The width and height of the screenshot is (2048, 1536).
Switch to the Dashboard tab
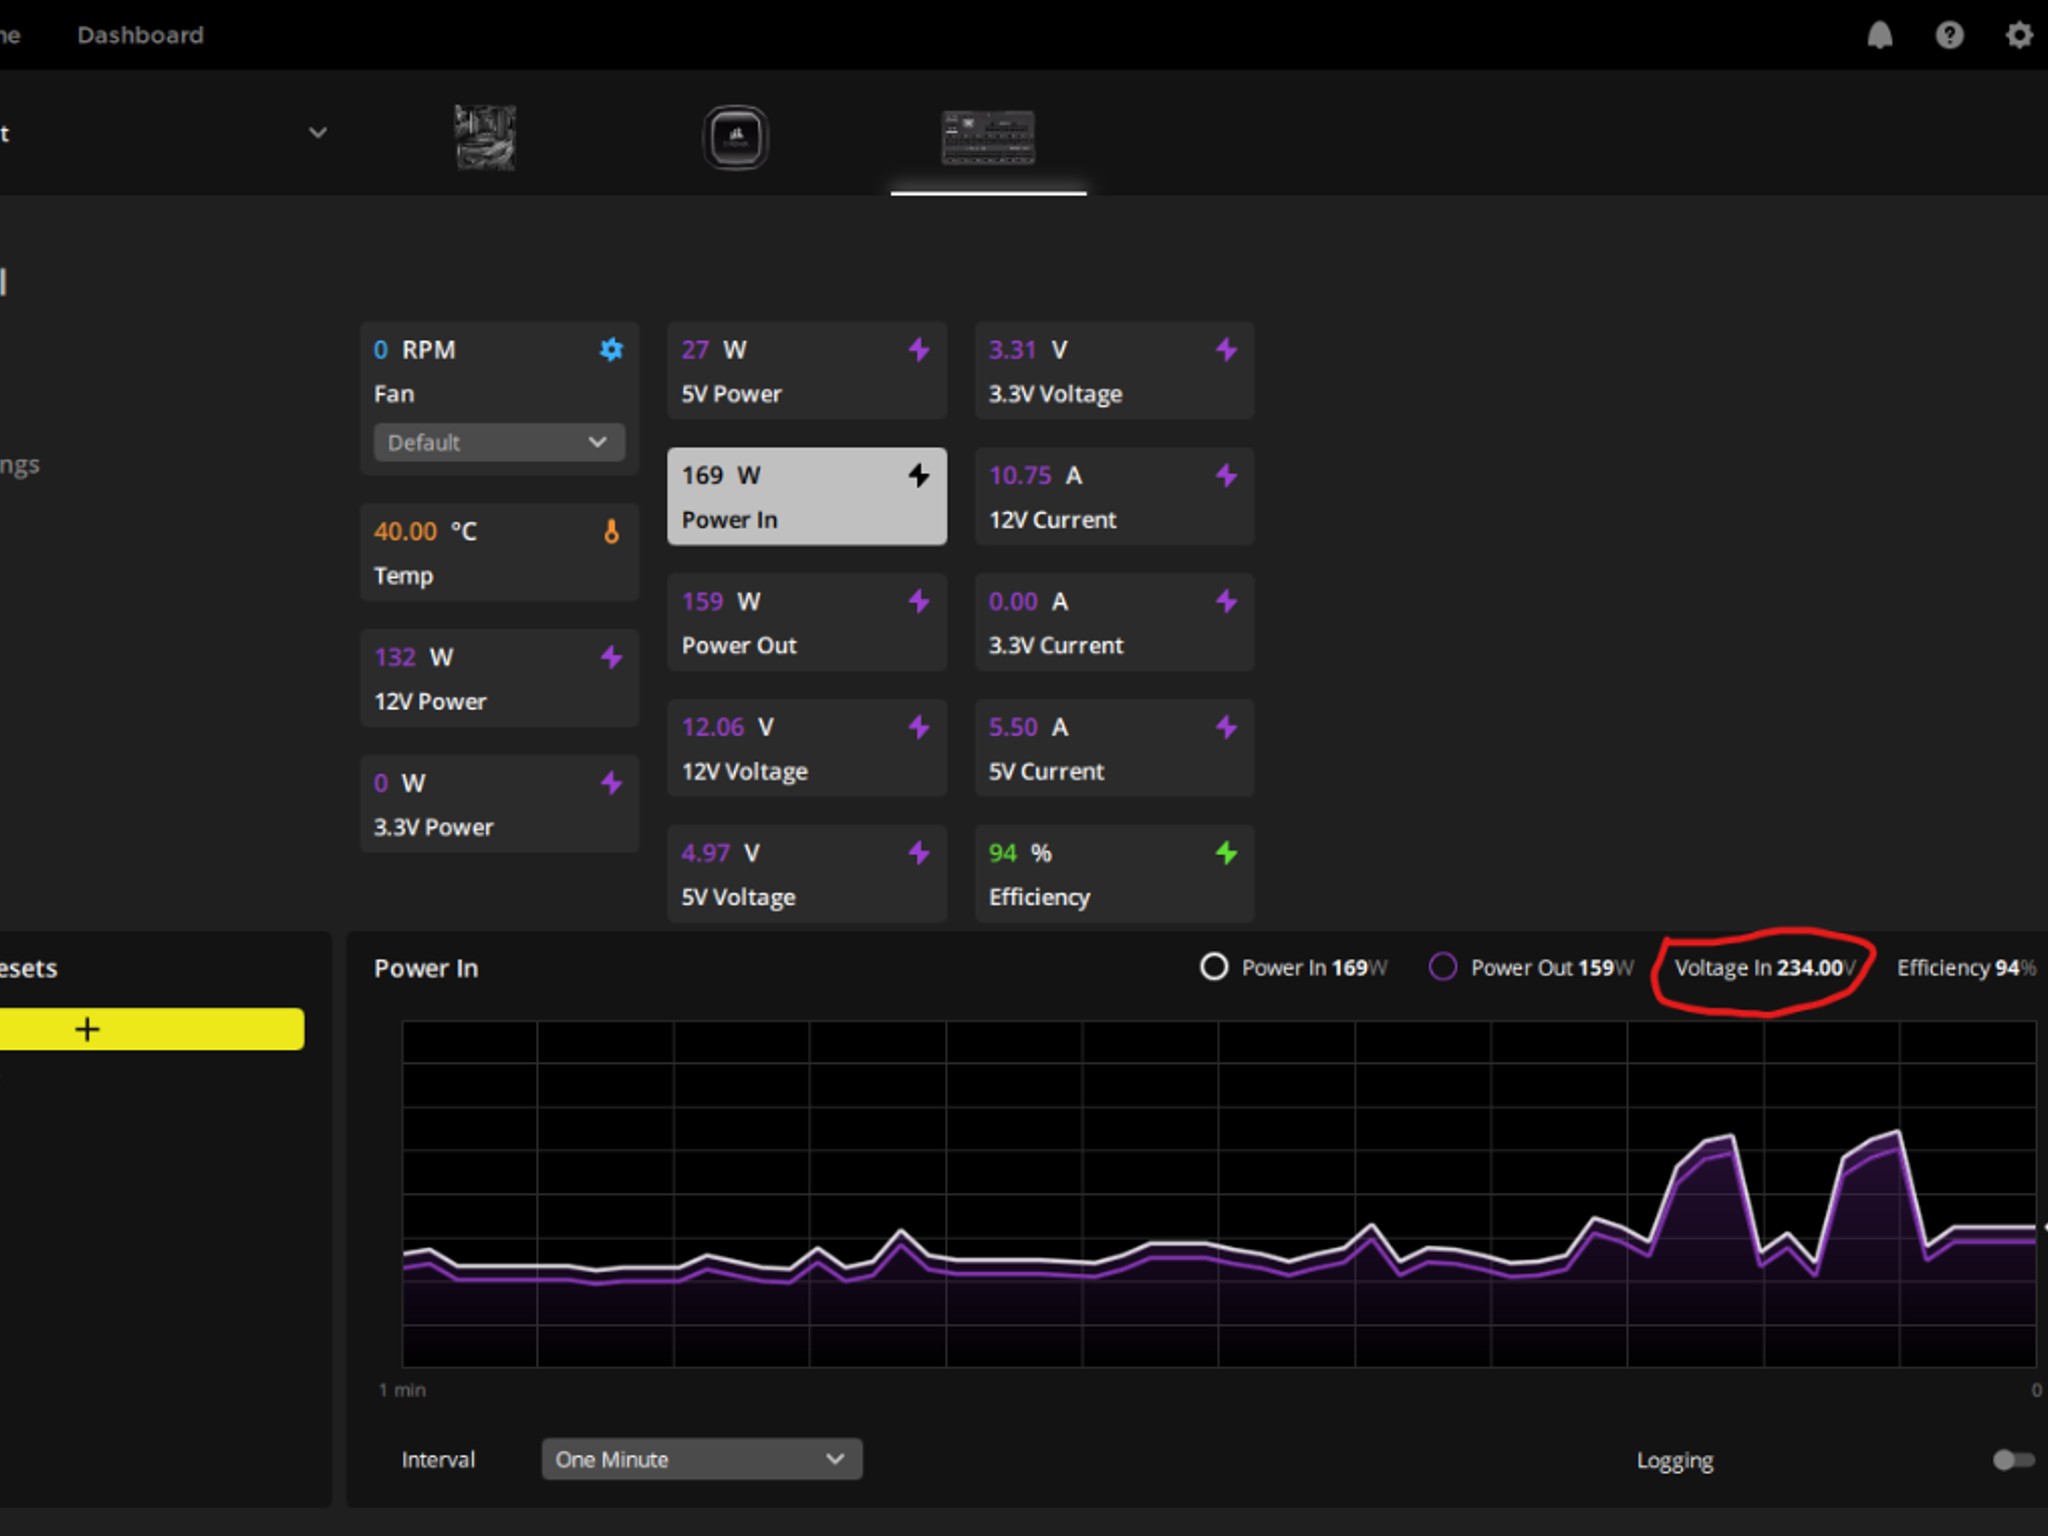click(140, 35)
